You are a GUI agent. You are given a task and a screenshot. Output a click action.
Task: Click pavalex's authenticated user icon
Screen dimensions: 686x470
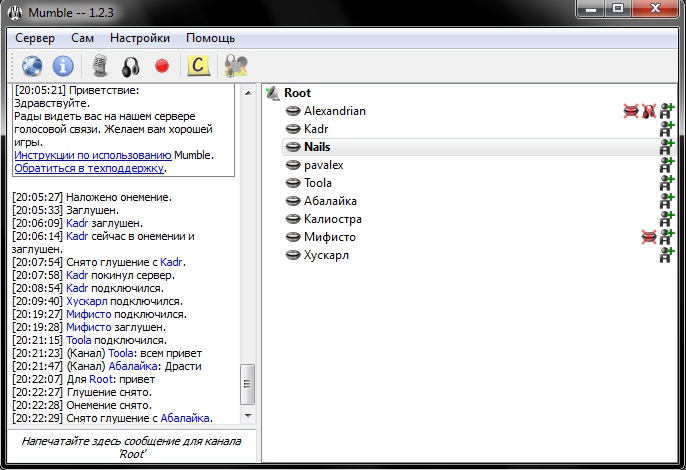point(667,165)
